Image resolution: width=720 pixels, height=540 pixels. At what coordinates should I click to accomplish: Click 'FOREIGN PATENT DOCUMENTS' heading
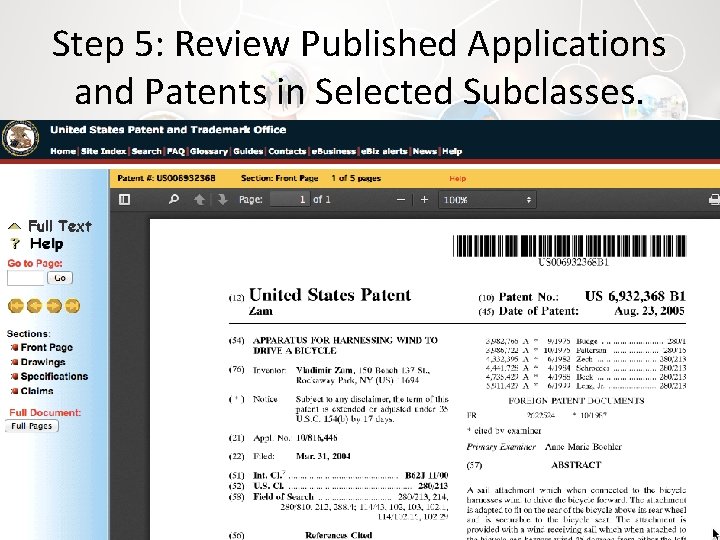click(x=576, y=401)
